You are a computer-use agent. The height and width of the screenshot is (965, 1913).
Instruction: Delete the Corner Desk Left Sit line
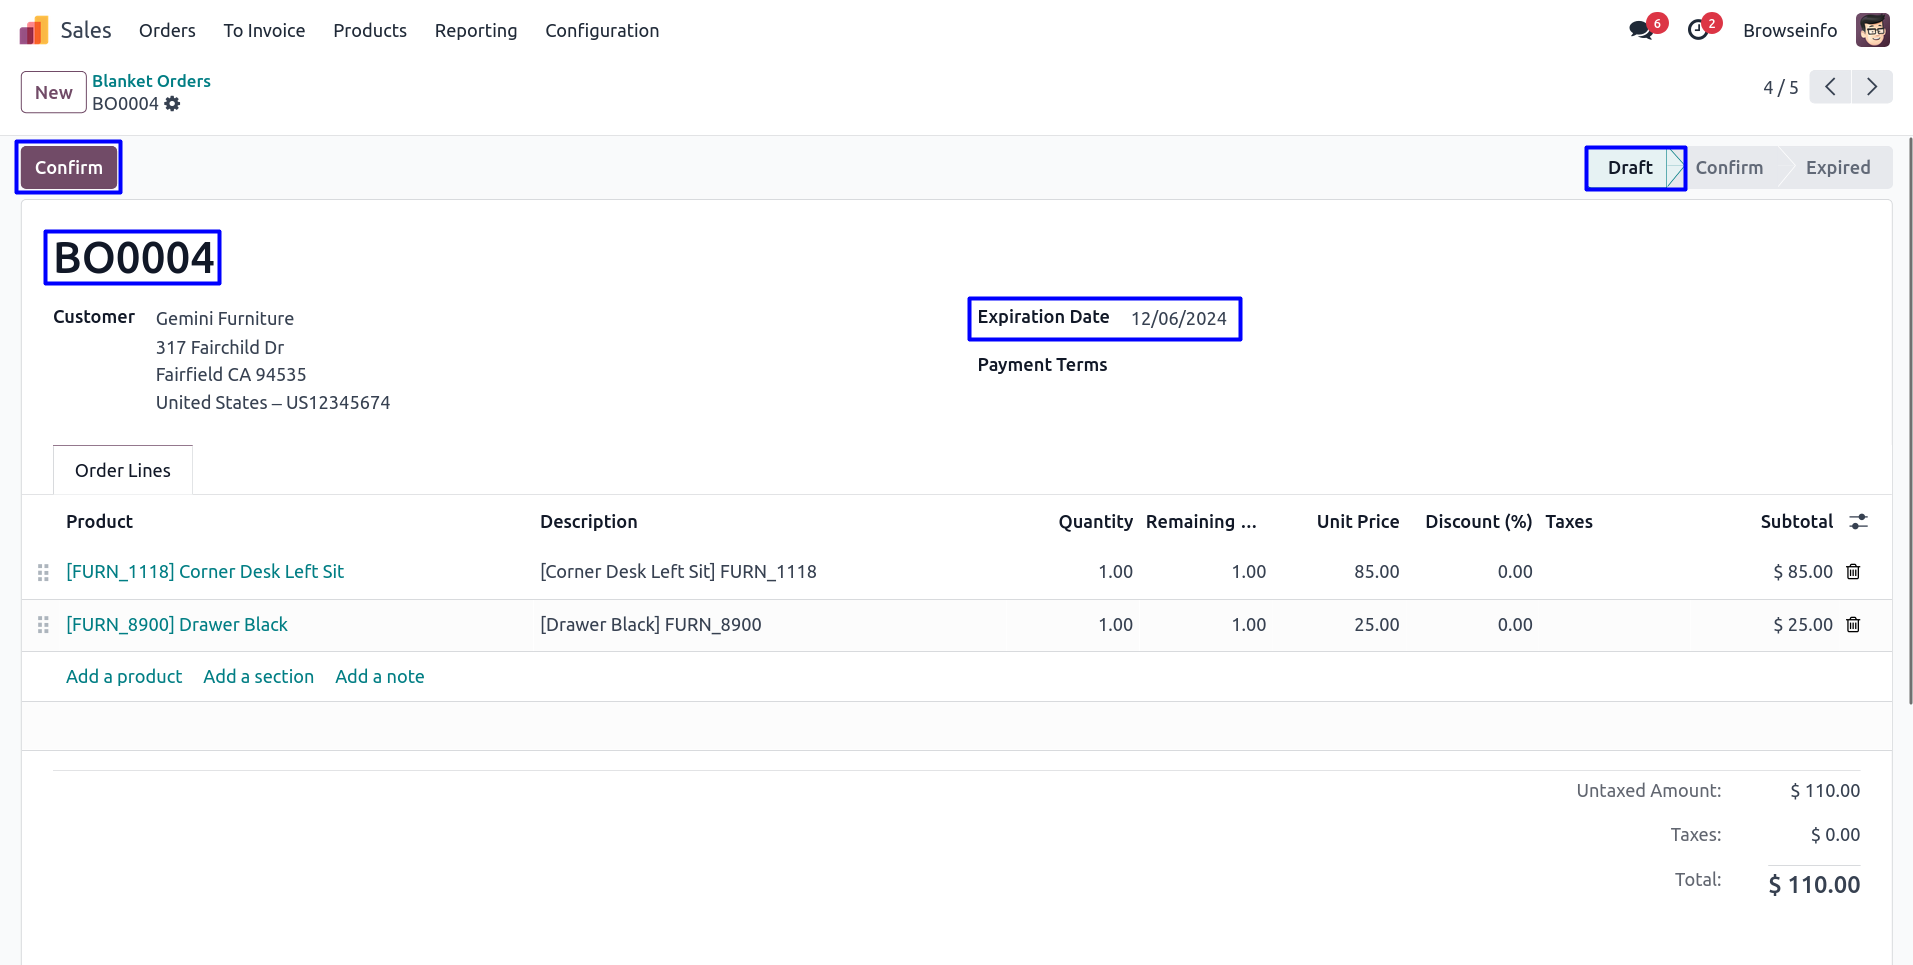coord(1852,572)
